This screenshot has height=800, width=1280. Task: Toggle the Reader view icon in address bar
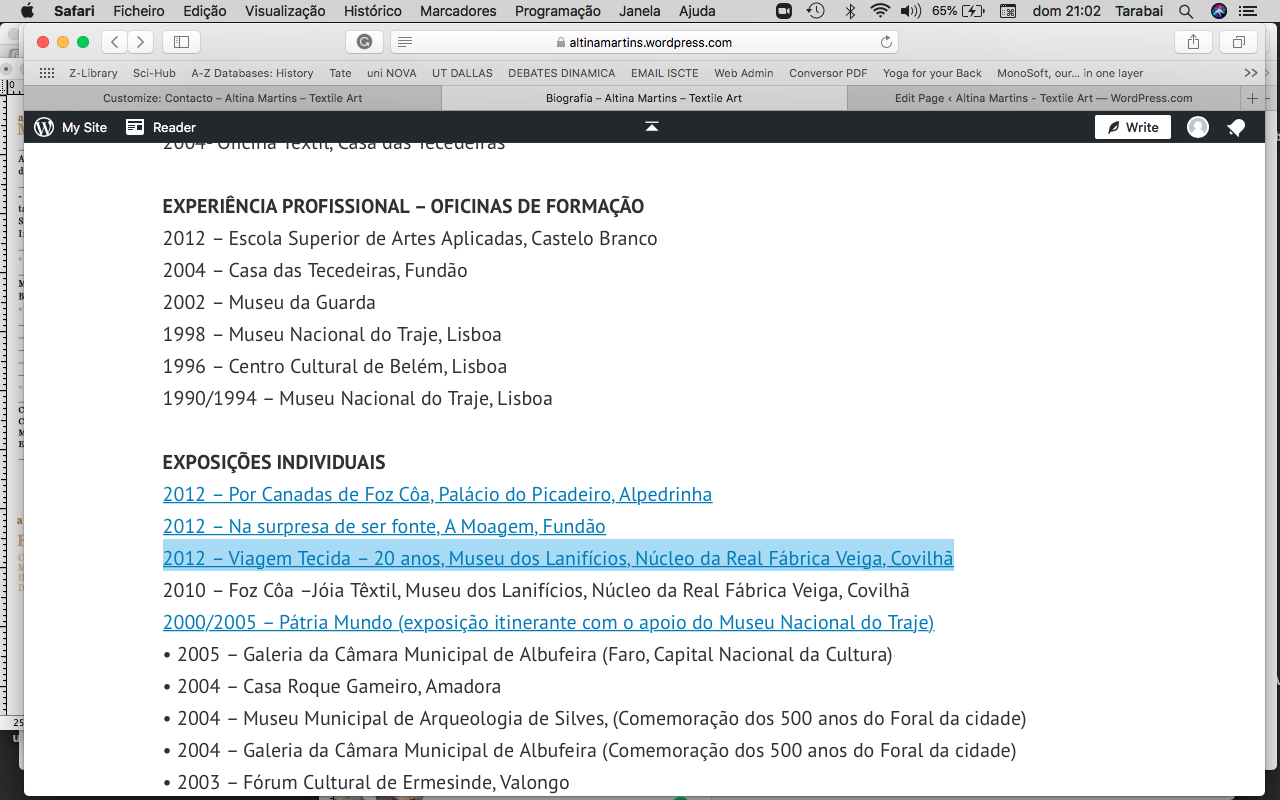tap(405, 42)
